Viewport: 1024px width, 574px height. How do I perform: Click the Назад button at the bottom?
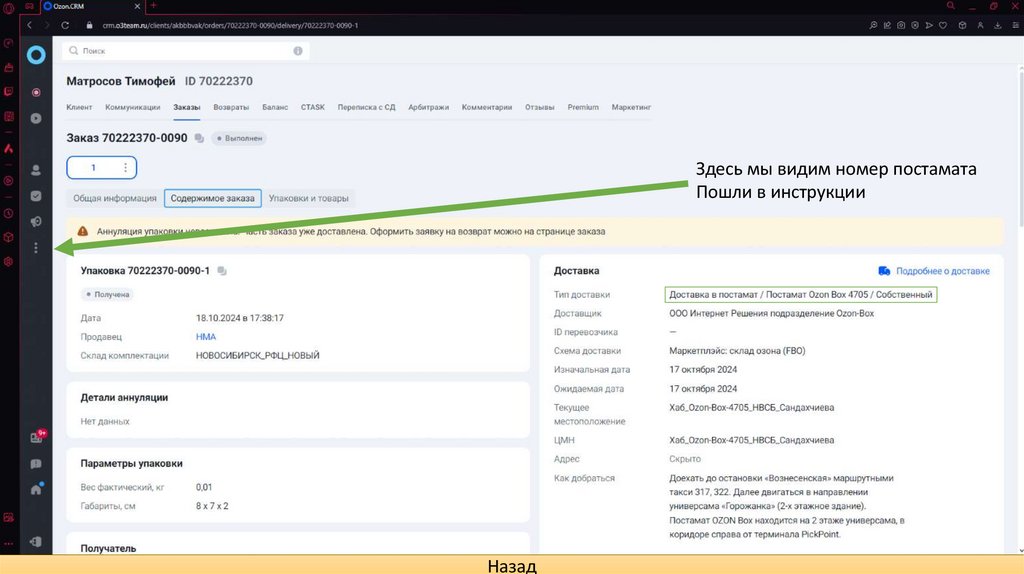click(x=512, y=566)
